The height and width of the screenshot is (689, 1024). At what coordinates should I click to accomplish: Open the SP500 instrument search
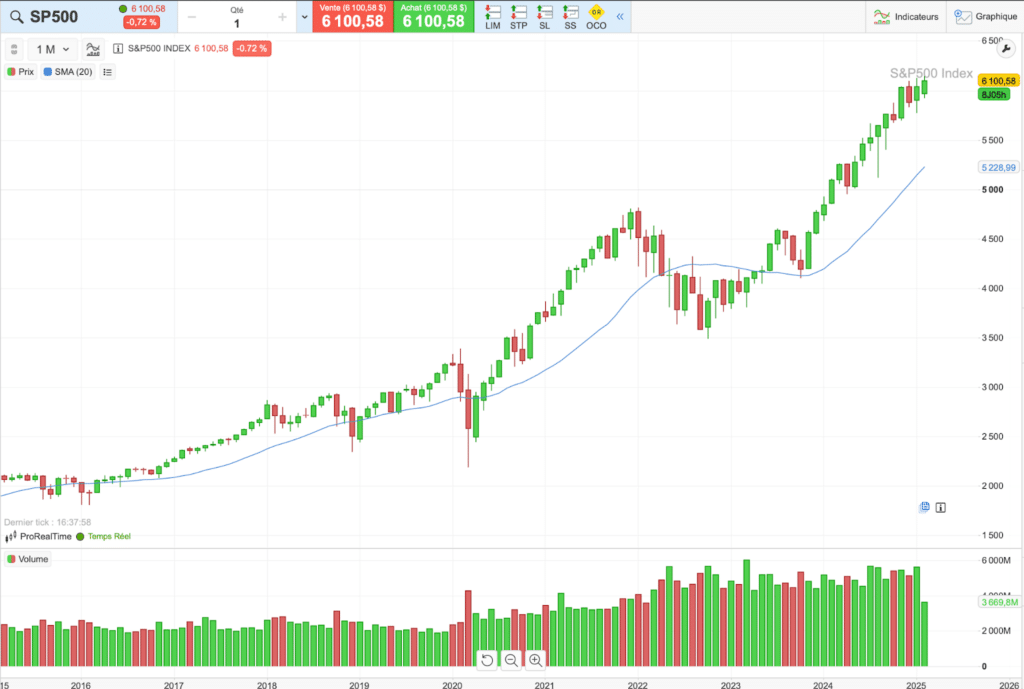(x=17, y=17)
